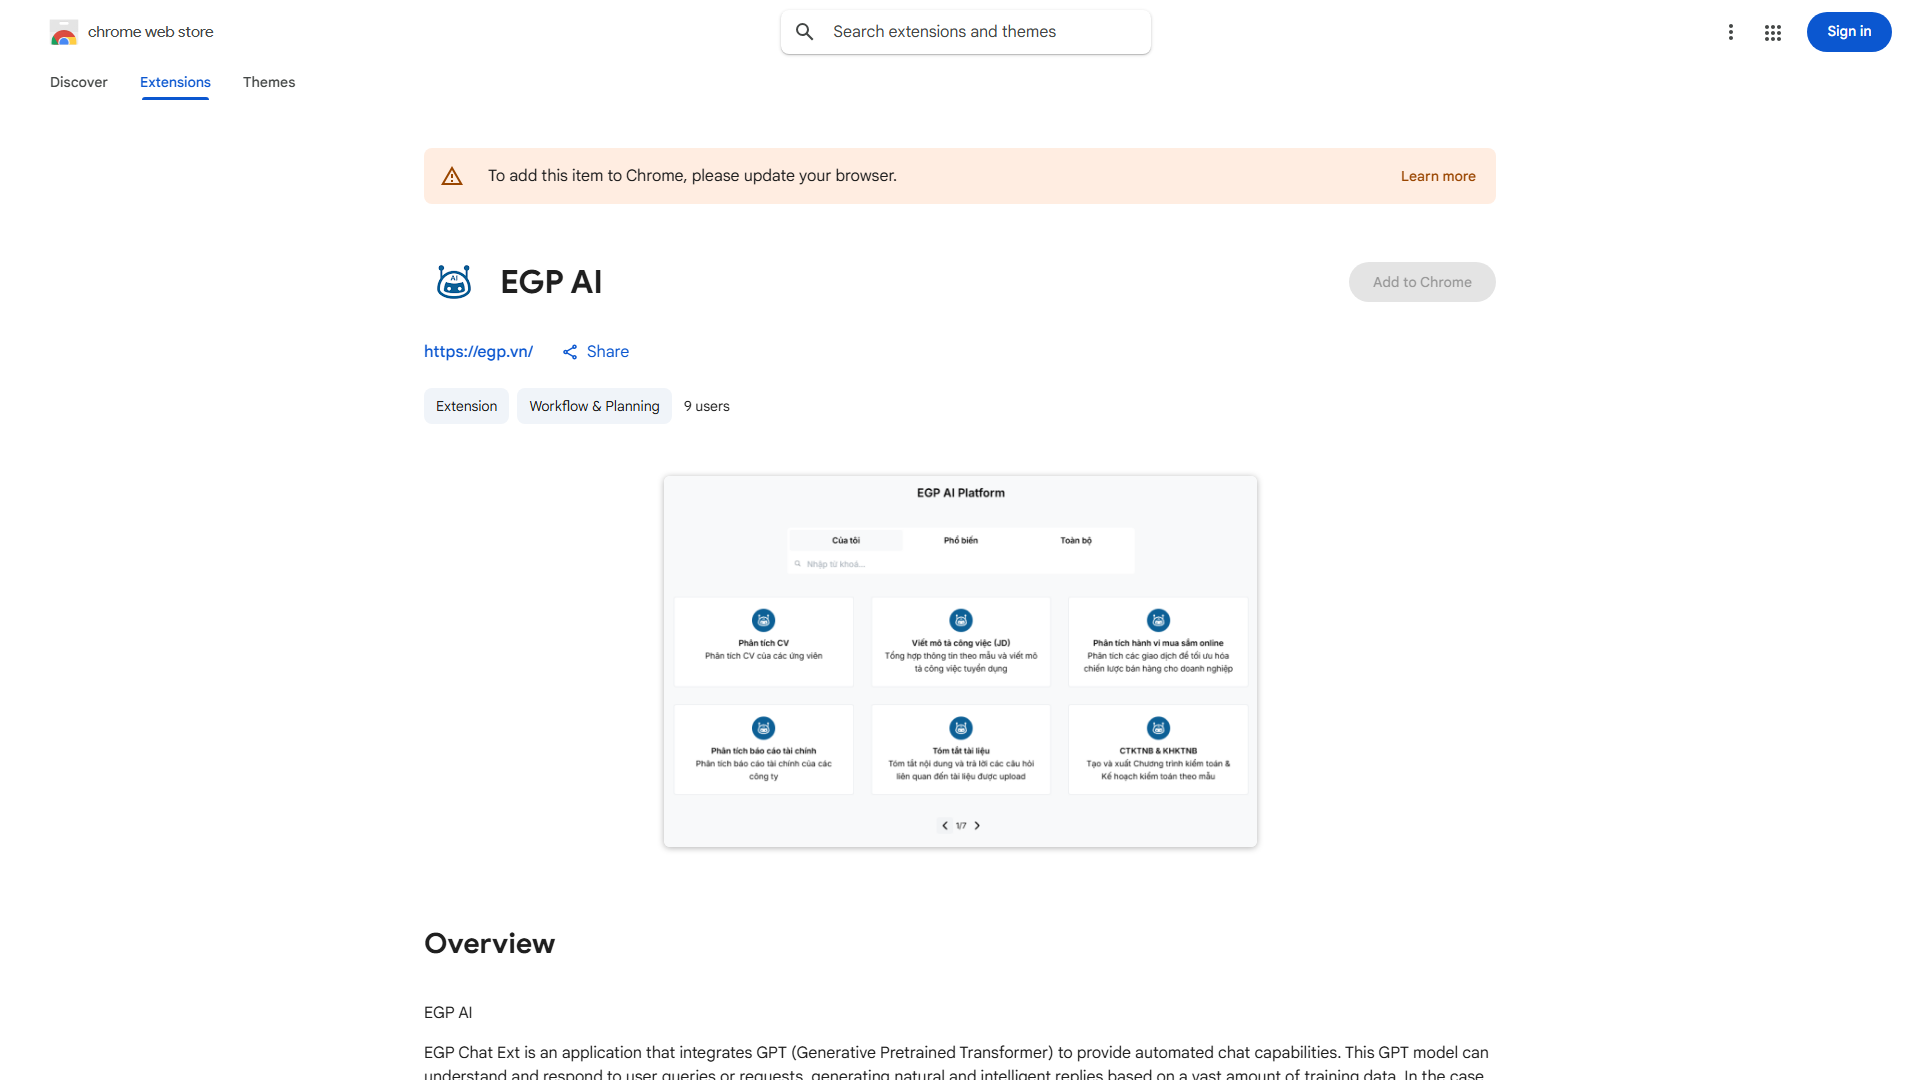Go to previous screenshot with left chevron

944,826
